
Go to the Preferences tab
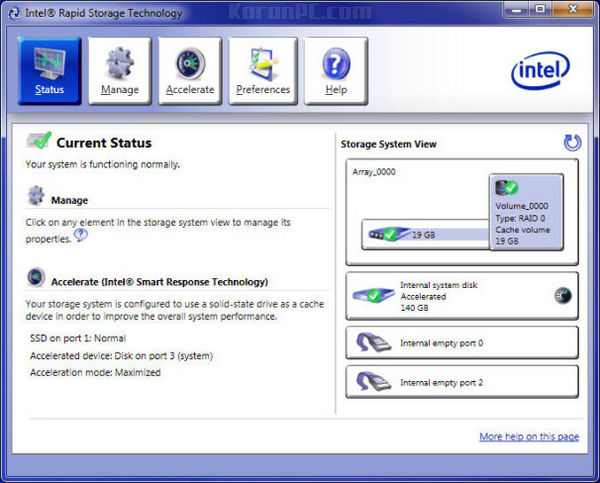click(263, 71)
